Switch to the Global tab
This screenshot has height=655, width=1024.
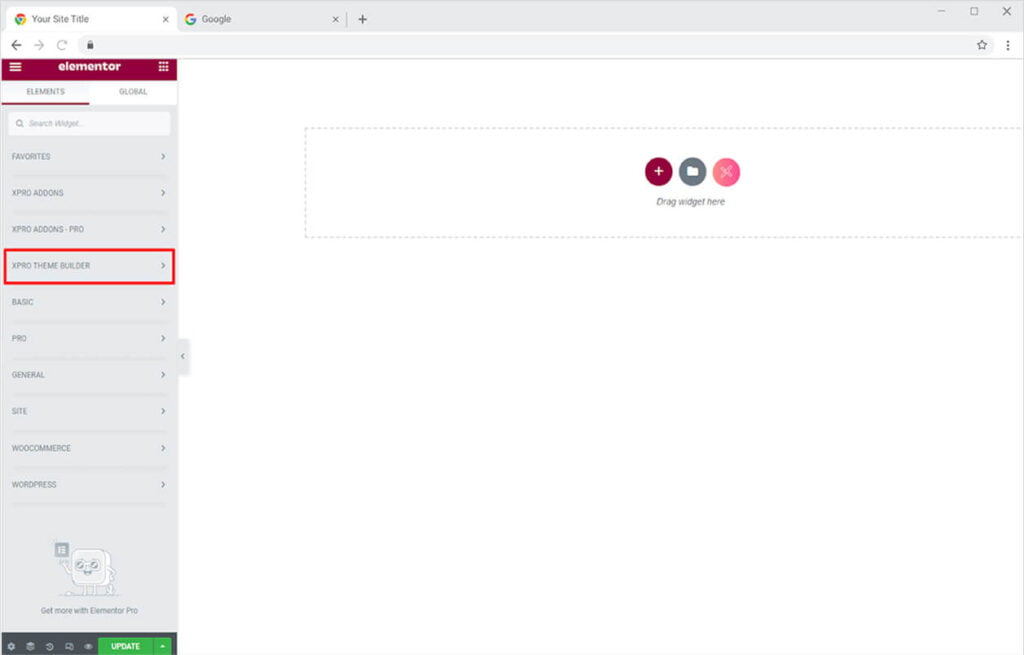(x=133, y=92)
